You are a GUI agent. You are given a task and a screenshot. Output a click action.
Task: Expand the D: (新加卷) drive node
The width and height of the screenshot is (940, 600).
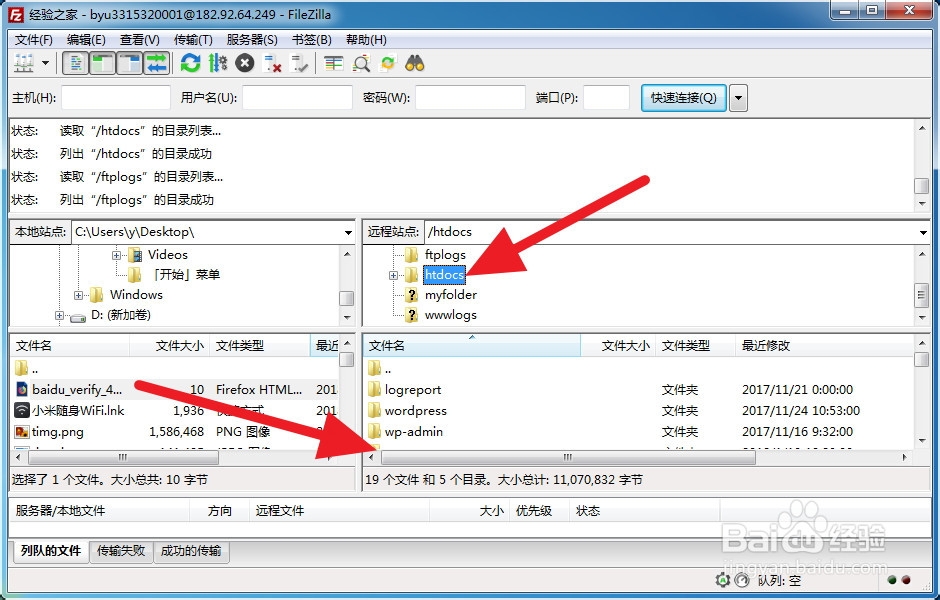coord(59,315)
